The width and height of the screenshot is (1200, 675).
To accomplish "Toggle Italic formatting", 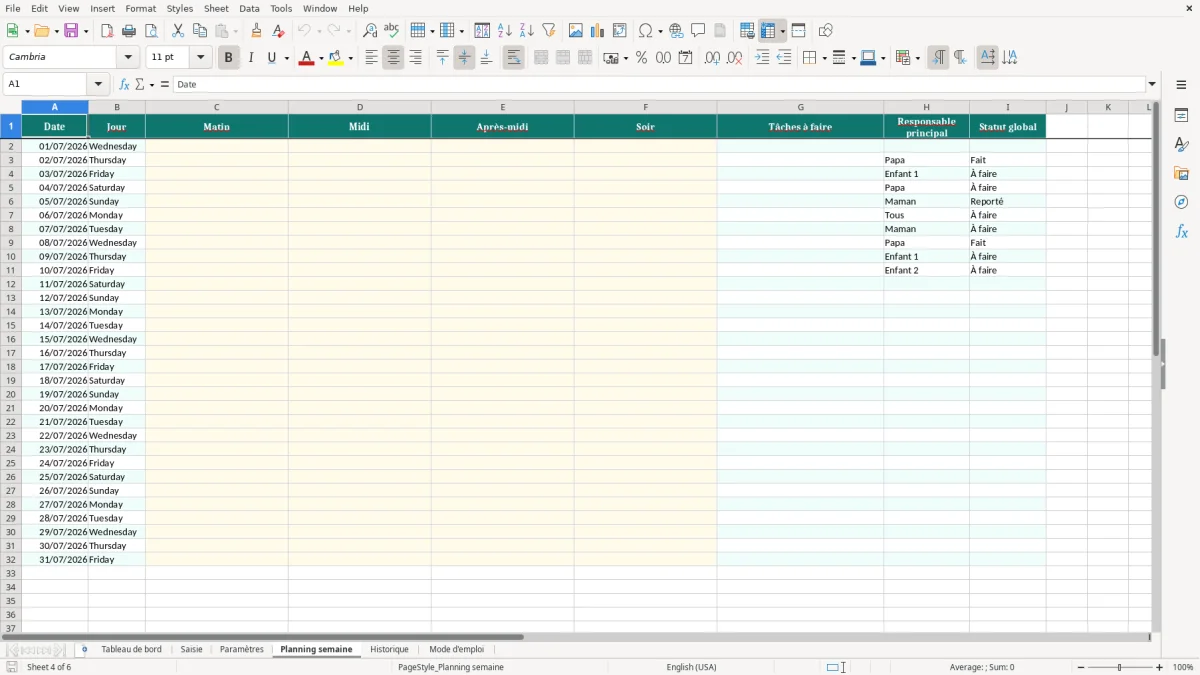I will [250, 58].
